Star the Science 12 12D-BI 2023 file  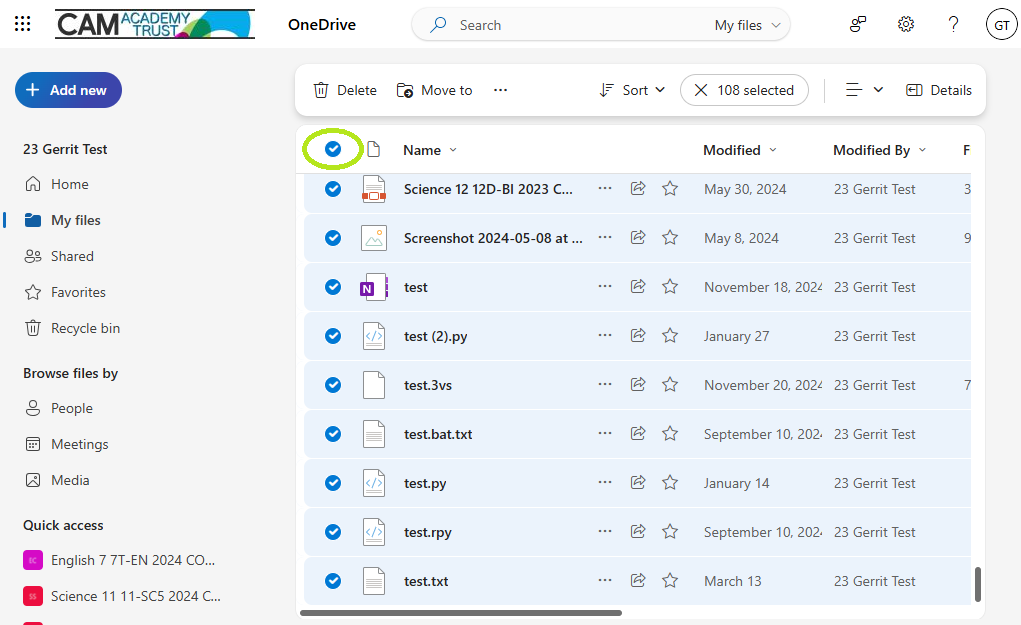(670, 189)
